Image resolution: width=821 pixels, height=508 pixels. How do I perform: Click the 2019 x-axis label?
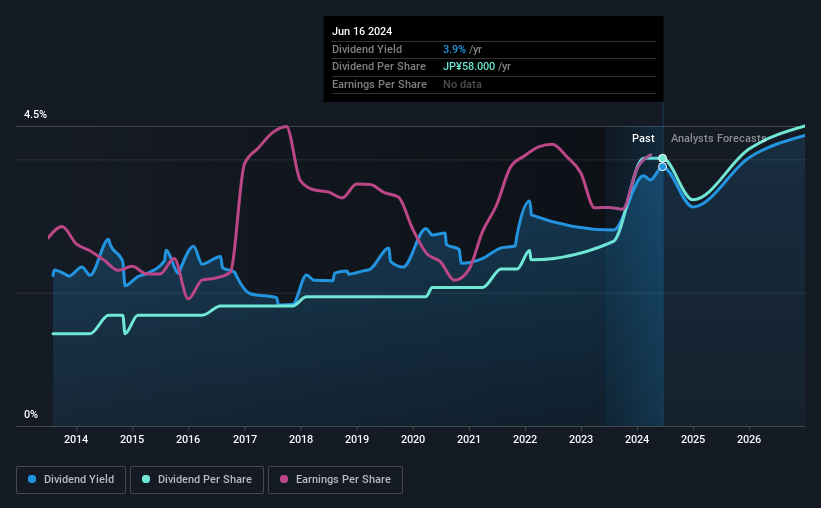click(x=357, y=439)
